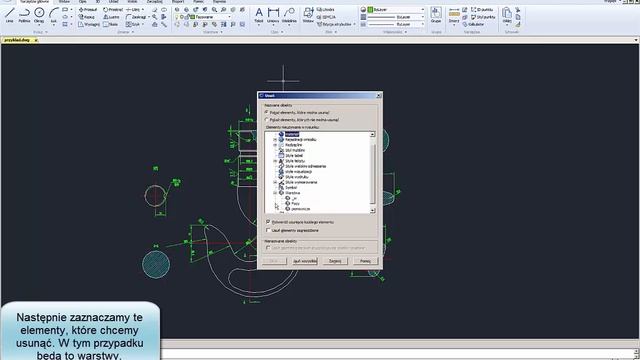Select the Linia (line) drawing tool
This screenshot has height=360, width=640.
(x=9, y=16)
